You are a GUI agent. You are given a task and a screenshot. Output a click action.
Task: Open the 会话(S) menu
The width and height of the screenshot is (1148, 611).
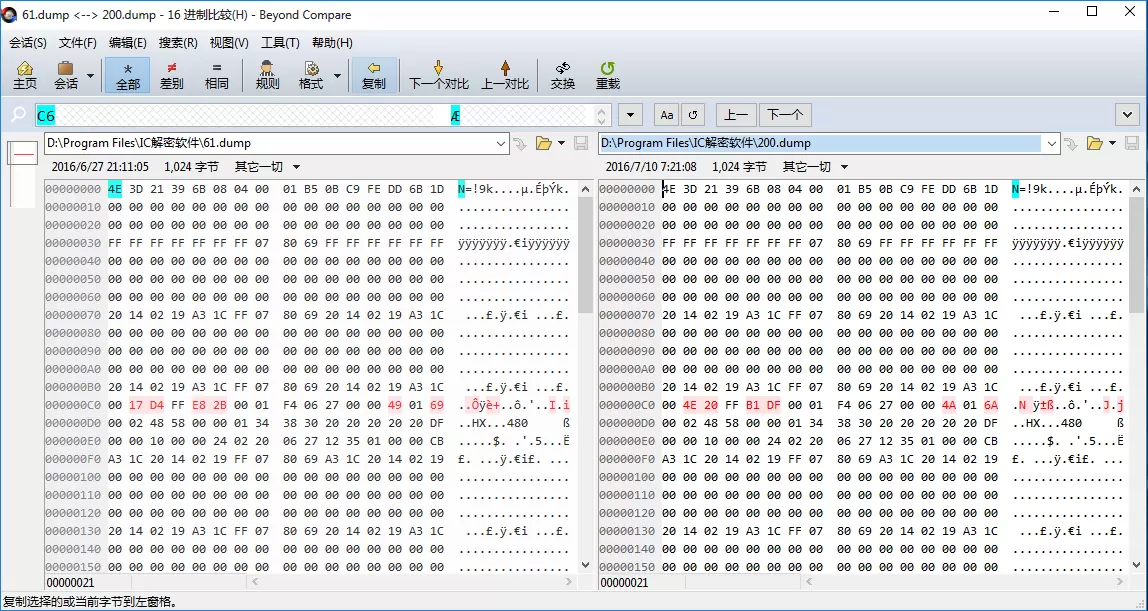tap(28, 43)
